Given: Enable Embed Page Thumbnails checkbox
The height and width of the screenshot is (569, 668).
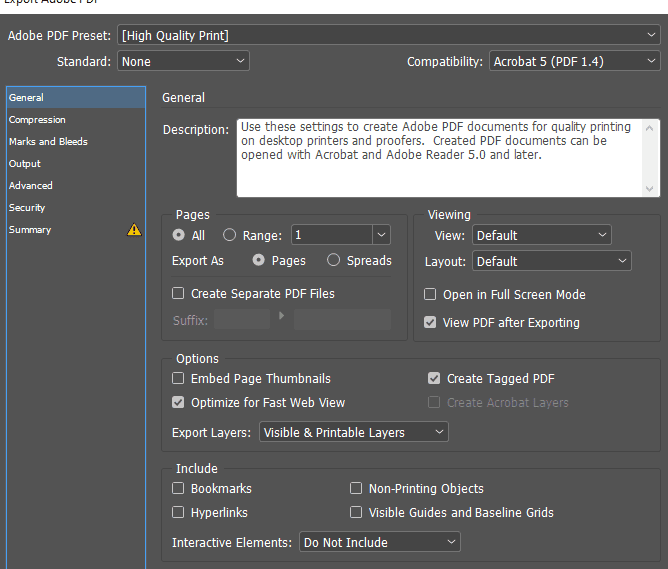Looking at the screenshot, I should (178, 379).
